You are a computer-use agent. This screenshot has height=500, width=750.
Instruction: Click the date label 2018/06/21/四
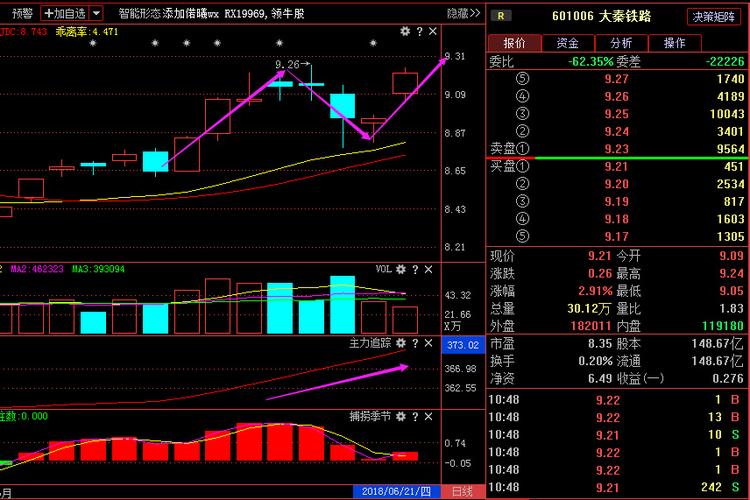(396, 492)
